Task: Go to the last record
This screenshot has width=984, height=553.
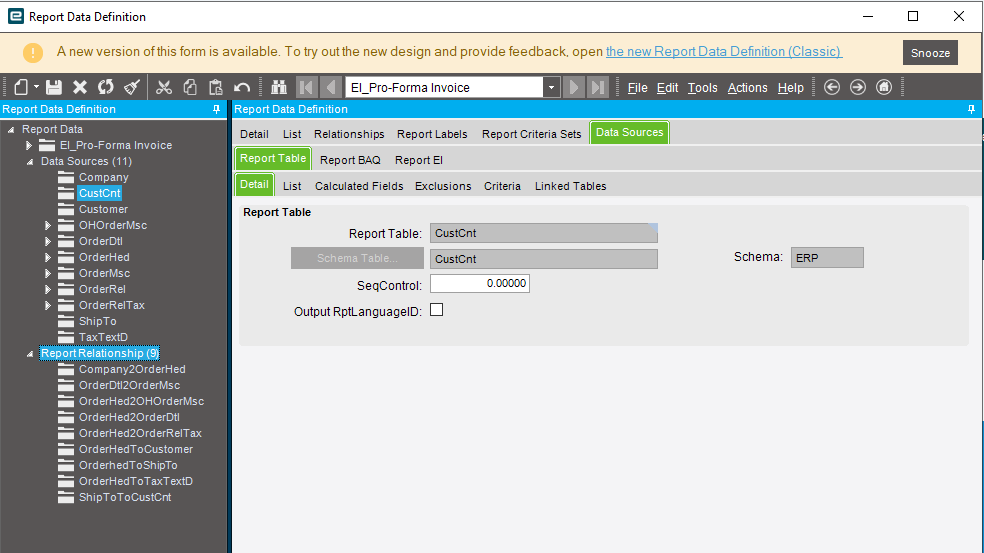Action: [x=598, y=87]
